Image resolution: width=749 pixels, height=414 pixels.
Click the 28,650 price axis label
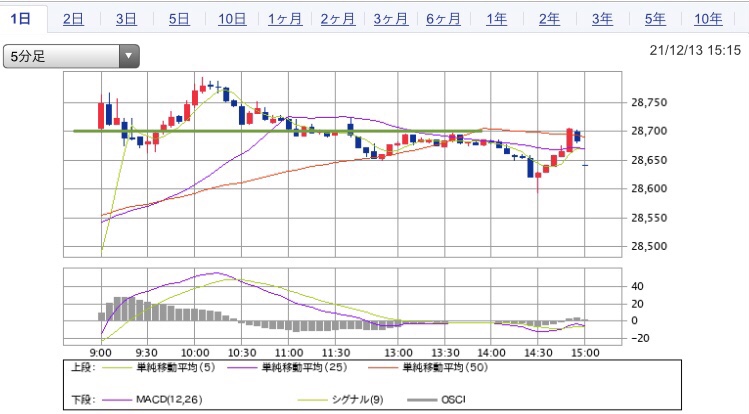[649, 160]
